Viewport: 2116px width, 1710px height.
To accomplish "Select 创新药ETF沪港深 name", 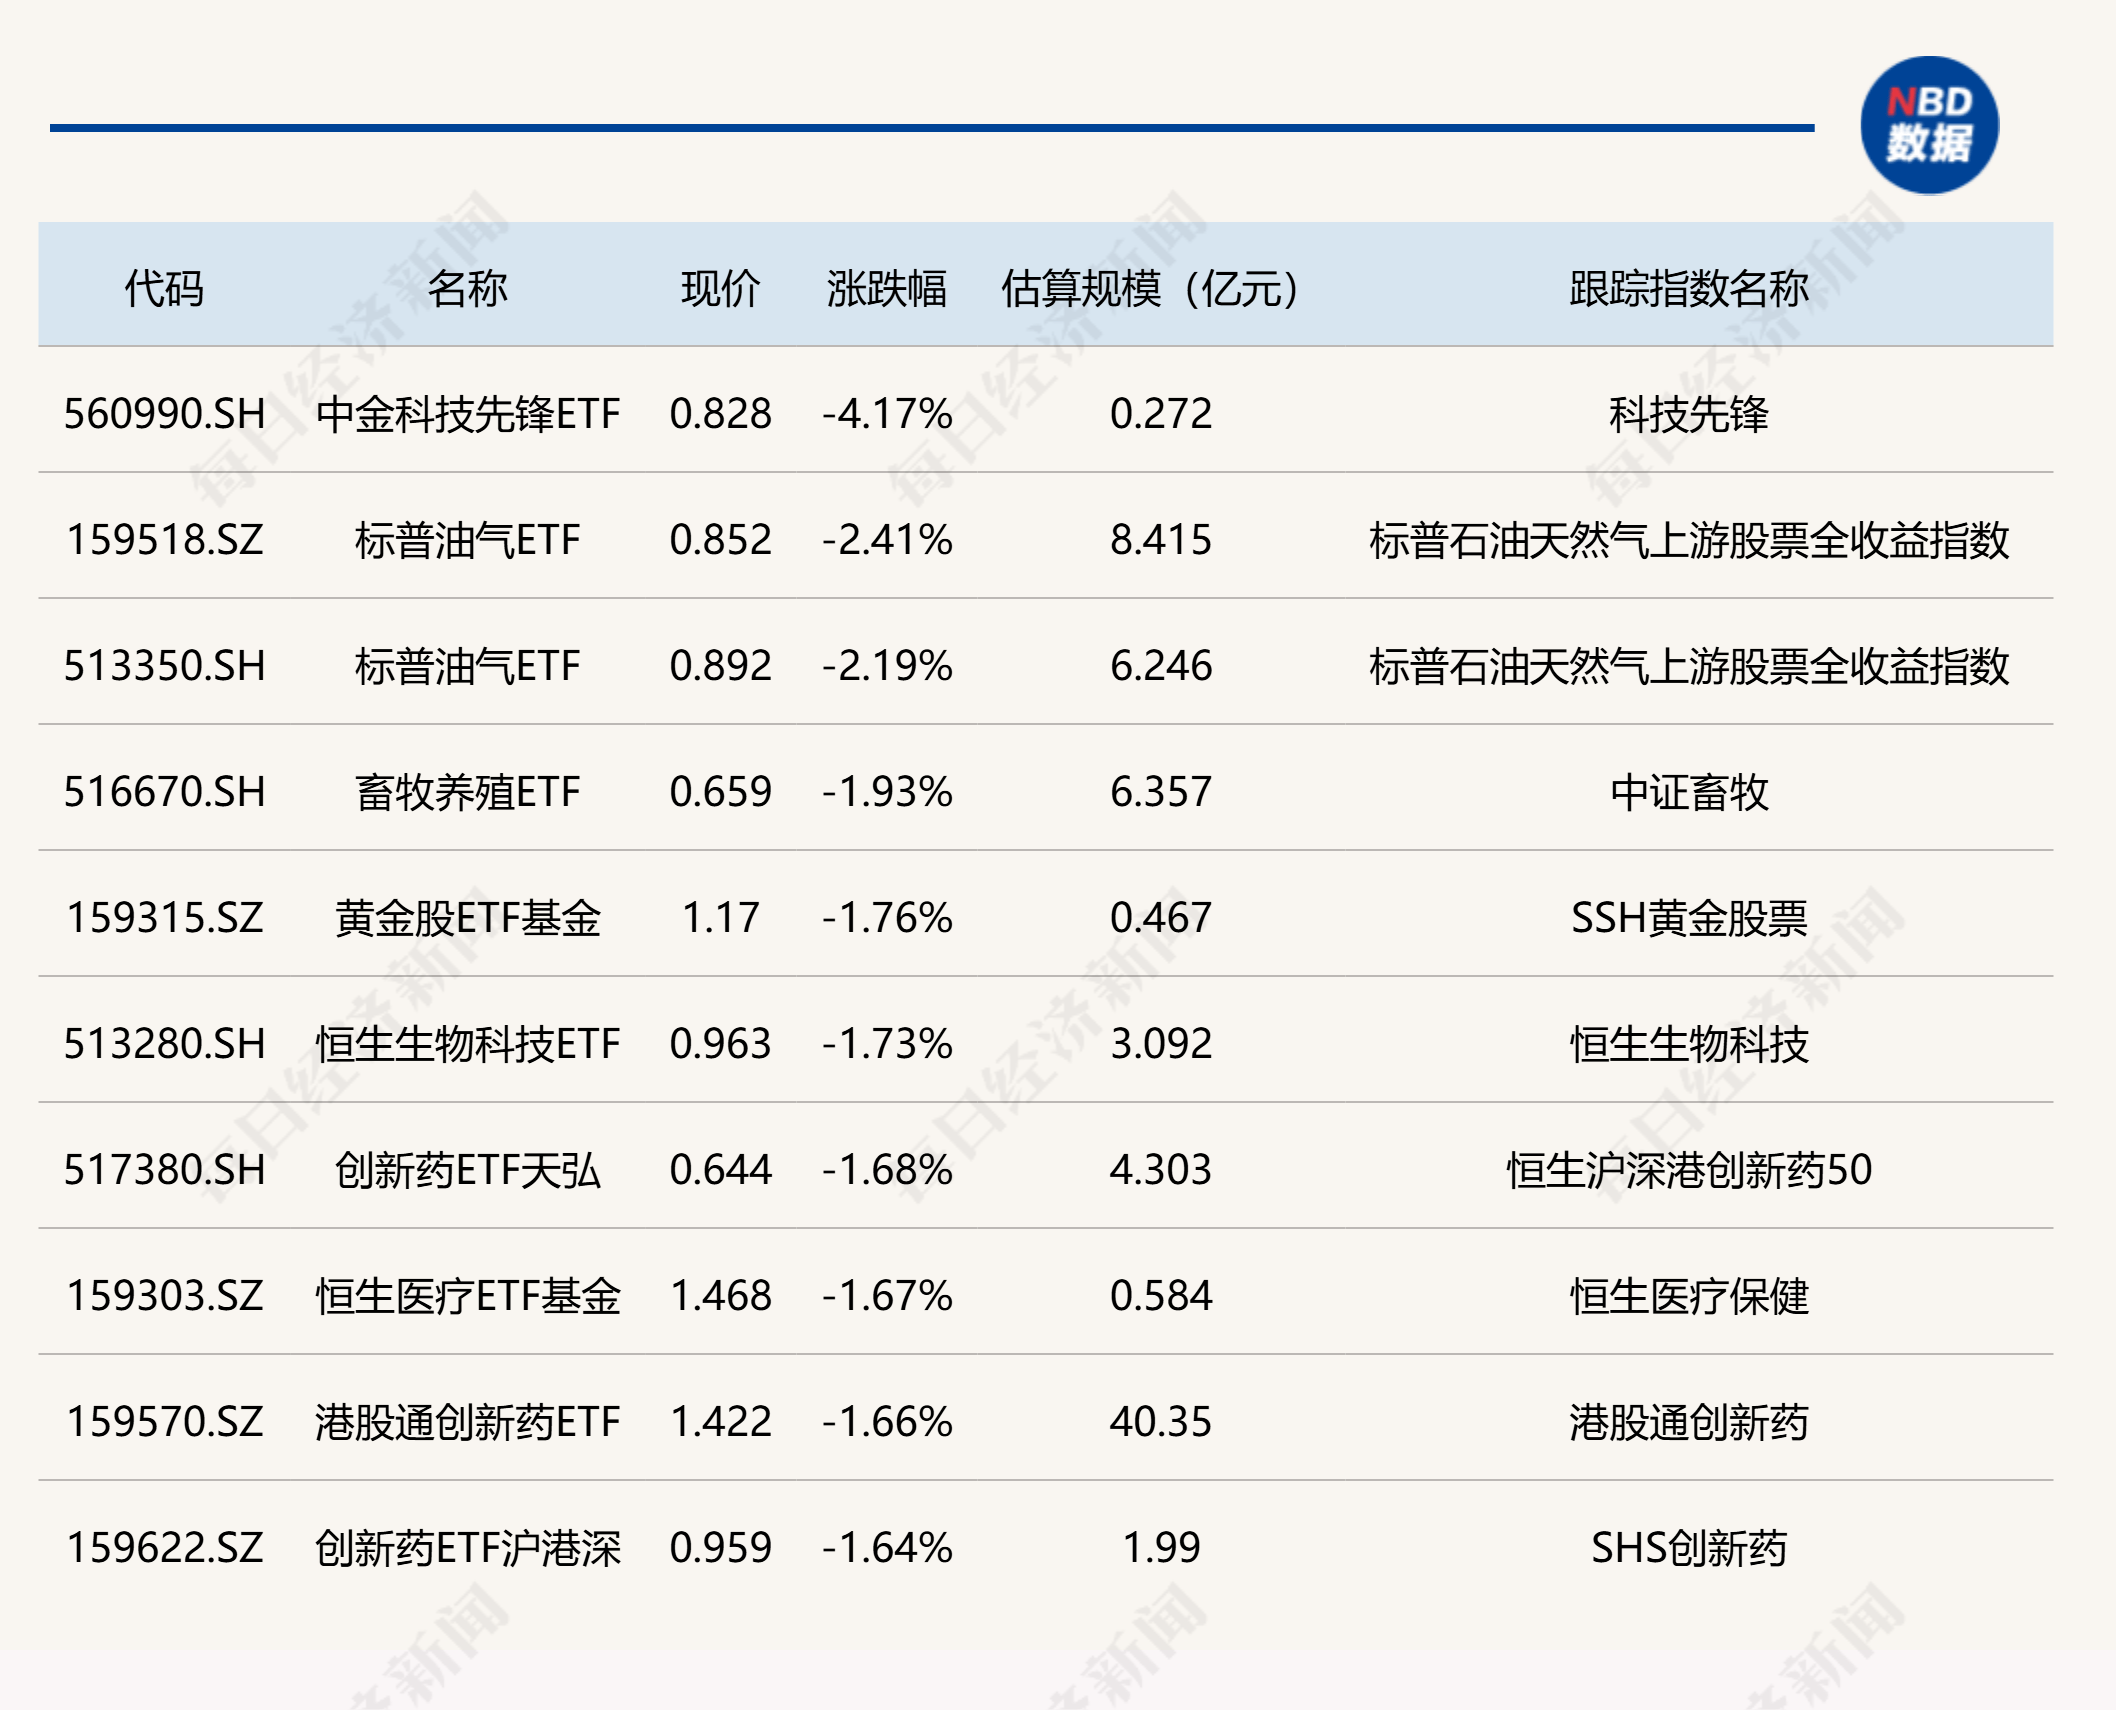I will point(467,1548).
